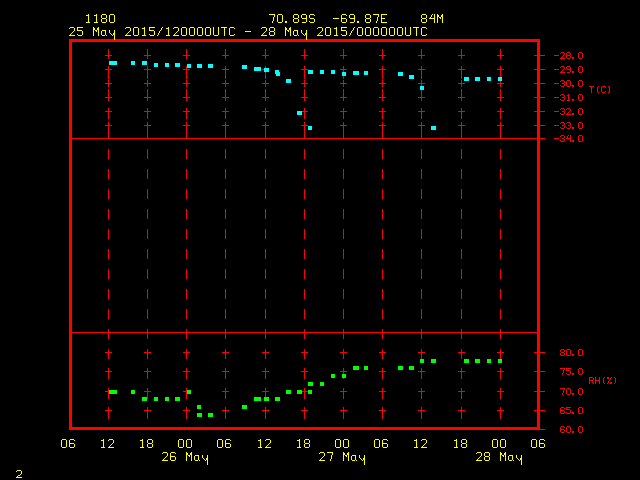This screenshot has height=480, width=640.
Task: Click the 80.0 humidity tick label
Action: pyautogui.click(x=572, y=353)
